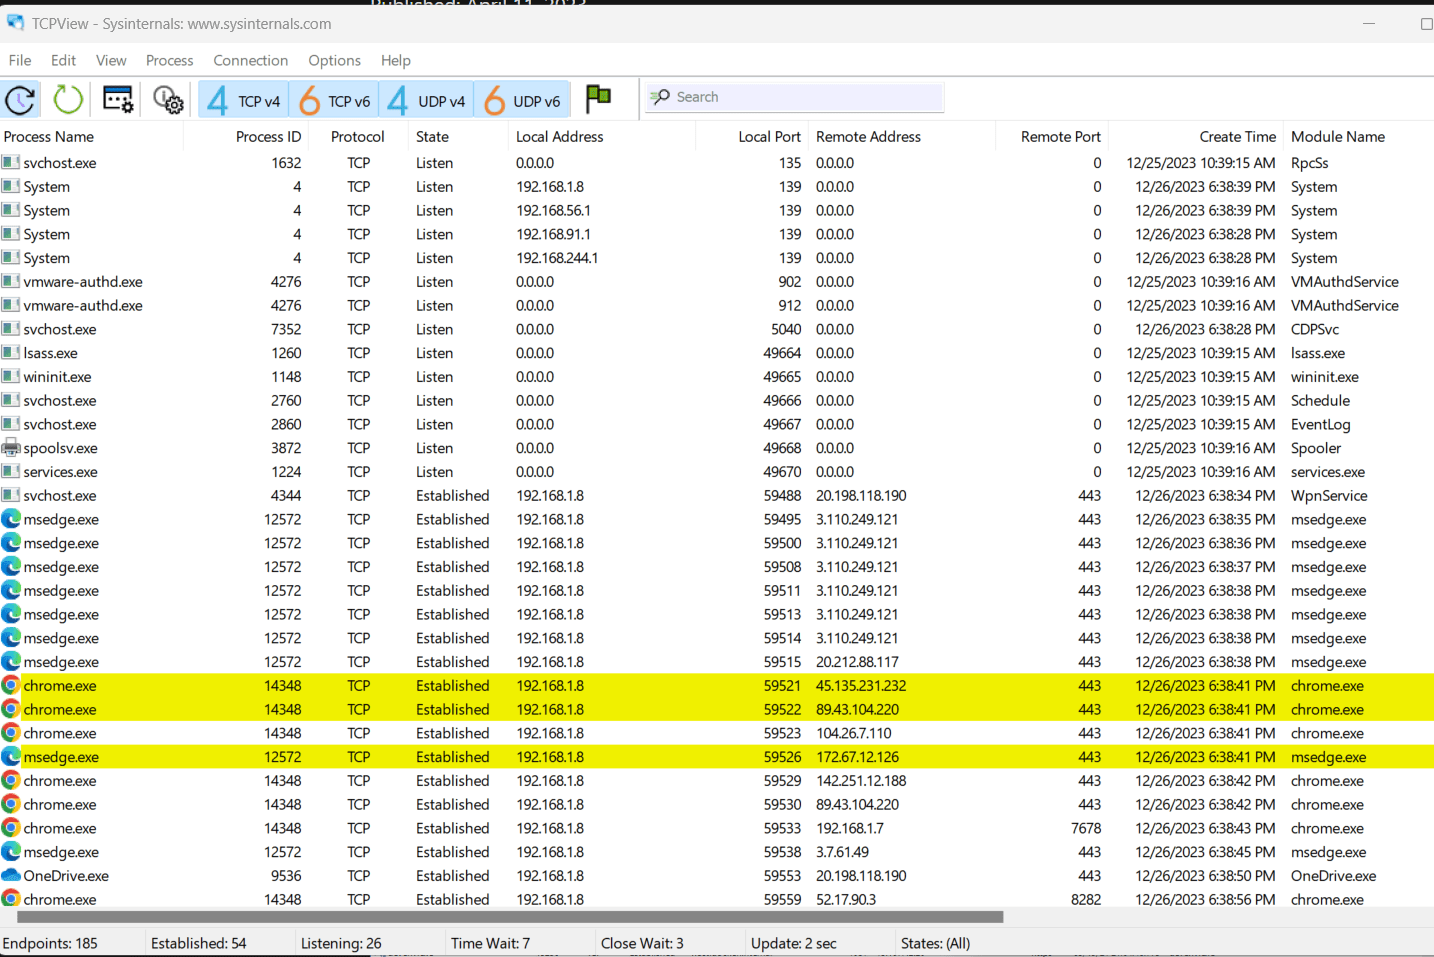This screenshot has width=1434, height=957.
Task: Select the highlighted msedge.exe row
Action: point(400,757)
